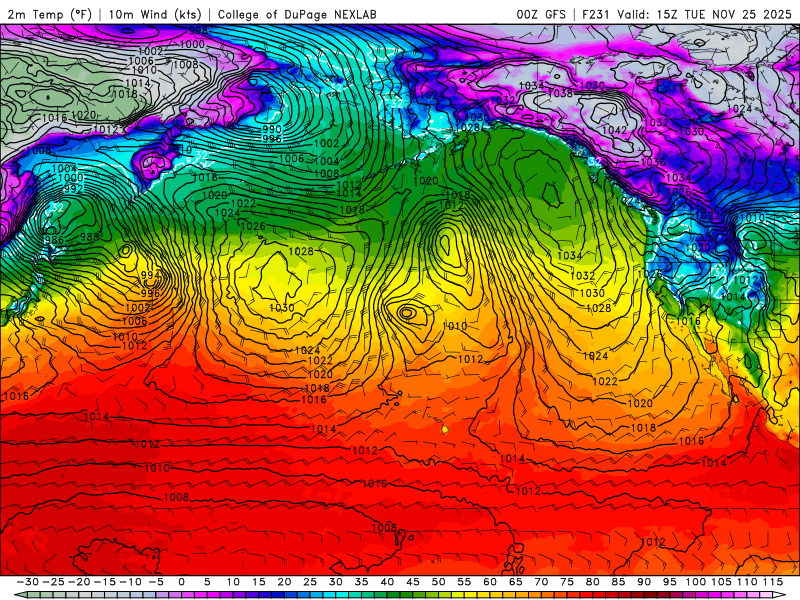Click the 60 color scale label
The height and width of the screenshot is (600, 800).
[x=490, y=582]
